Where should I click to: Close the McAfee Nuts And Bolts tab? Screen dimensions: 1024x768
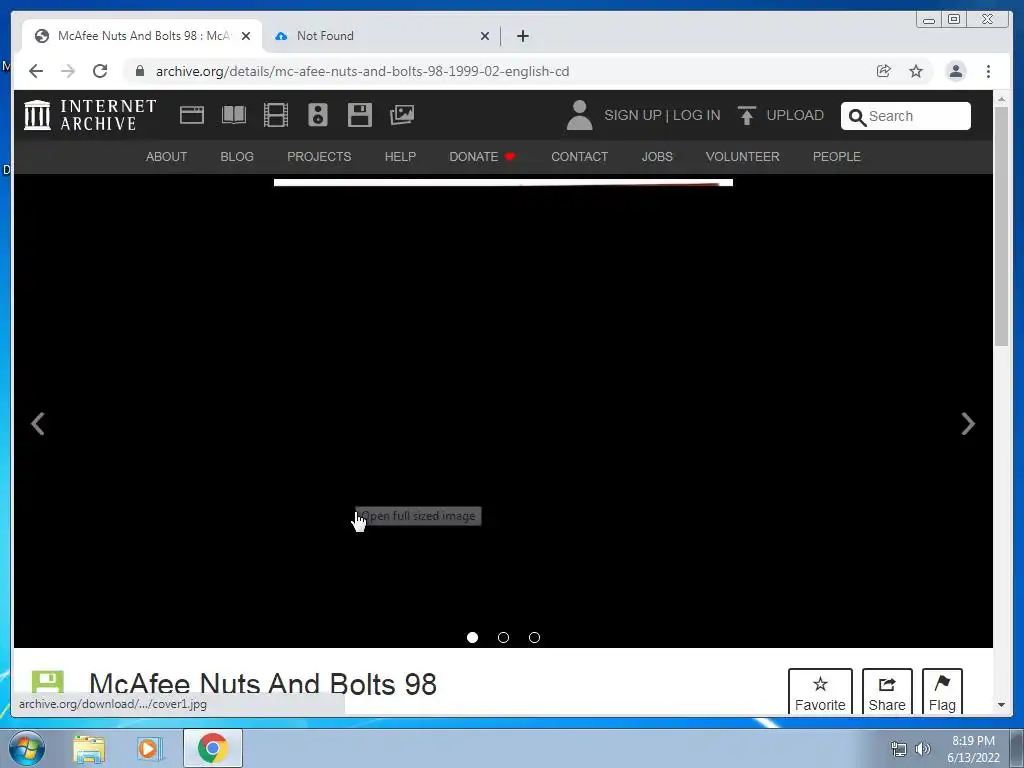[246, 36]
